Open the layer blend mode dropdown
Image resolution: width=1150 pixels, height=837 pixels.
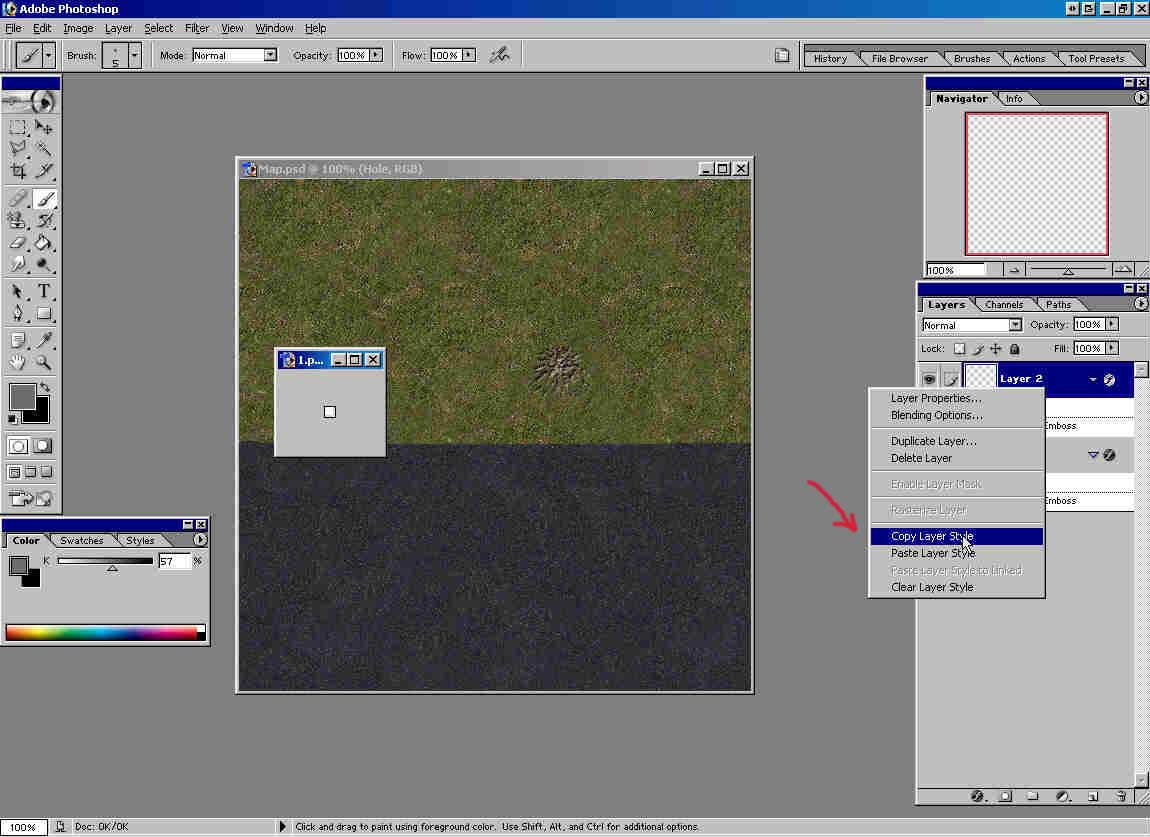[x=1015, y=325]
